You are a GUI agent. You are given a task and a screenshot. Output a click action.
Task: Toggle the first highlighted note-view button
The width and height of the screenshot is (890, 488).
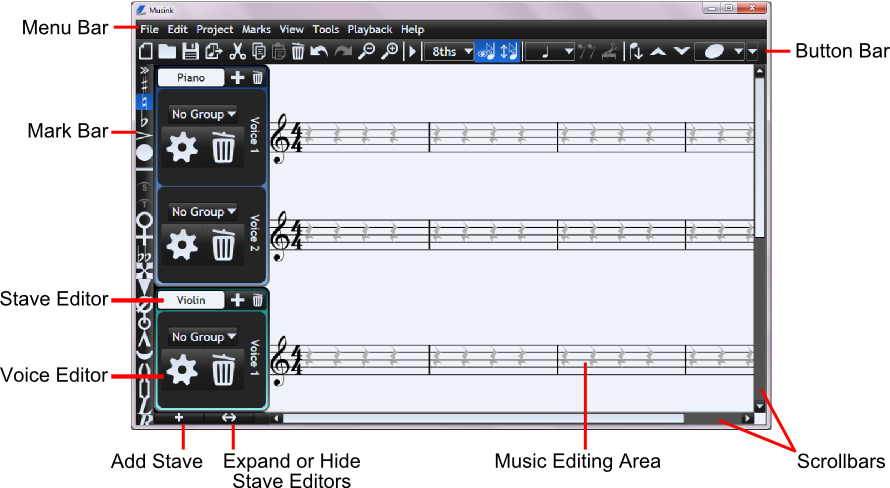pos(487,52)
